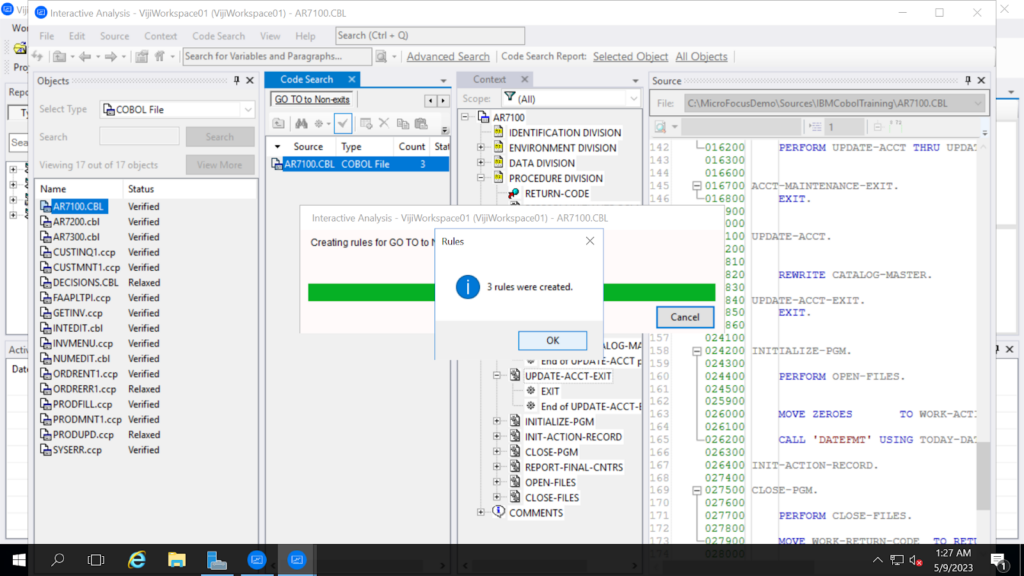Collapse the AR7100 root tree node
Viewport: 1024px width, 576px height.
[x=465, y=118]
